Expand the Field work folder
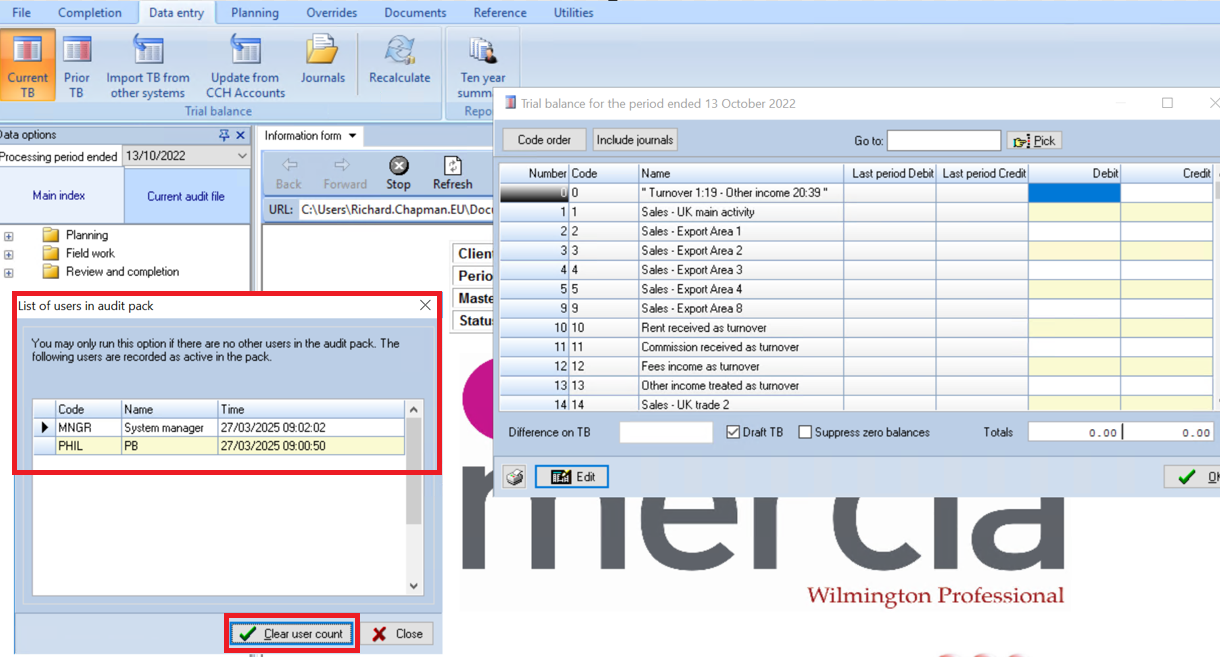Viewport: 1220px width, 662px height. pos(9,254)
